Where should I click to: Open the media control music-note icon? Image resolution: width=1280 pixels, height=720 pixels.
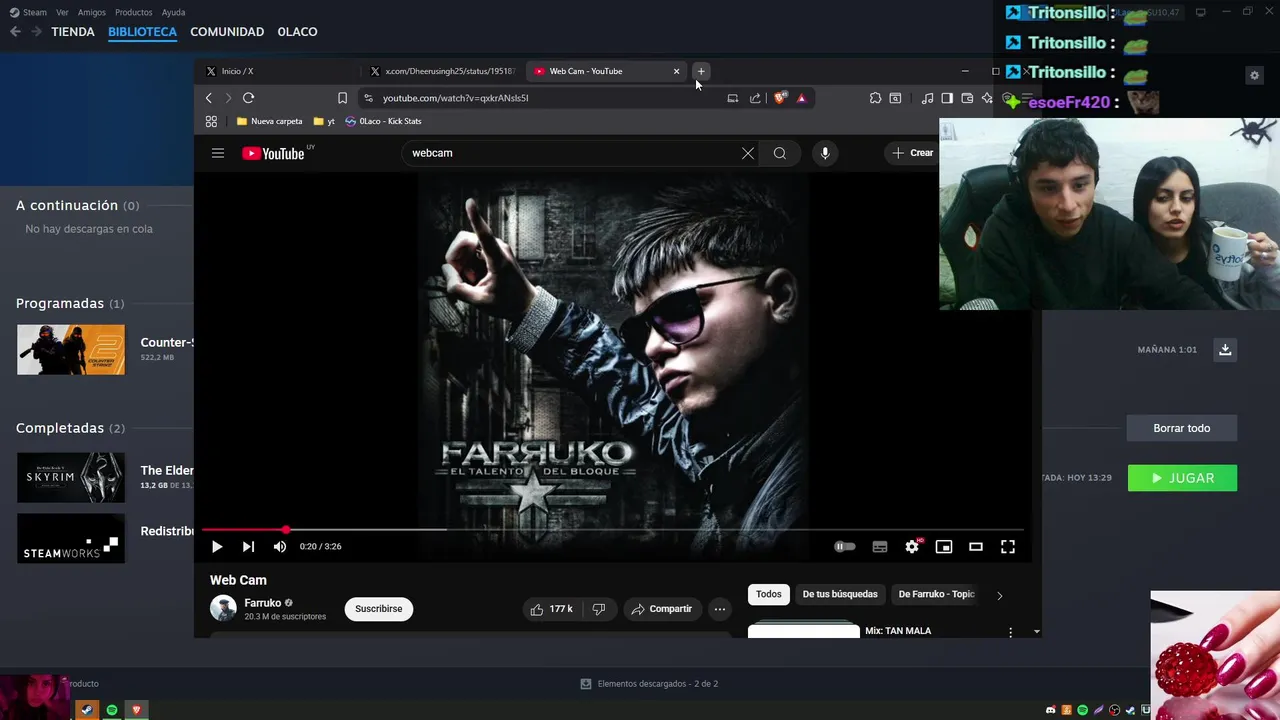pos(927,98)
